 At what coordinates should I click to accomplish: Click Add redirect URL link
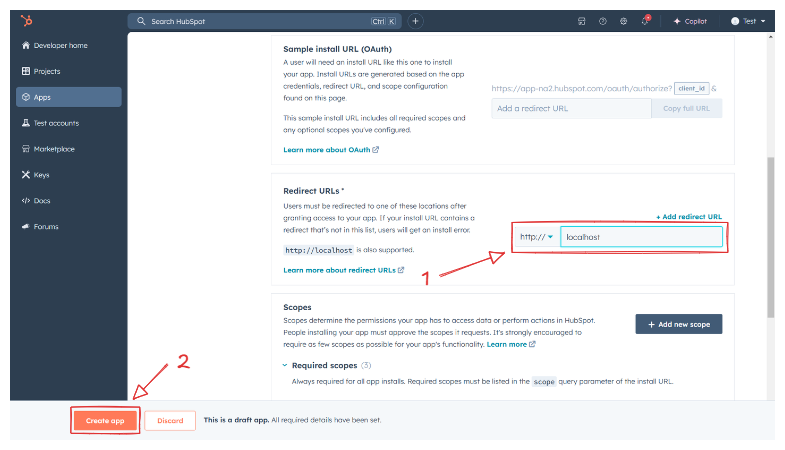click(x=689, y=217)
